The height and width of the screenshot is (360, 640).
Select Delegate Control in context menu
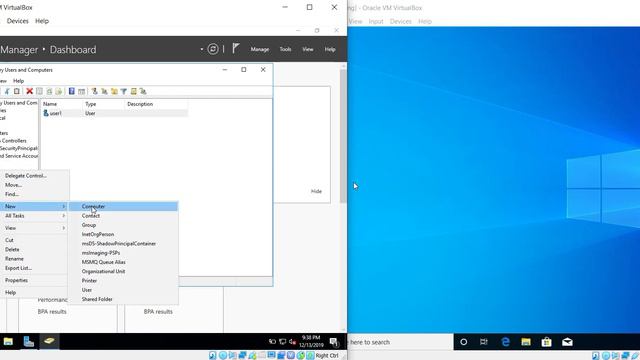(33, 176)
